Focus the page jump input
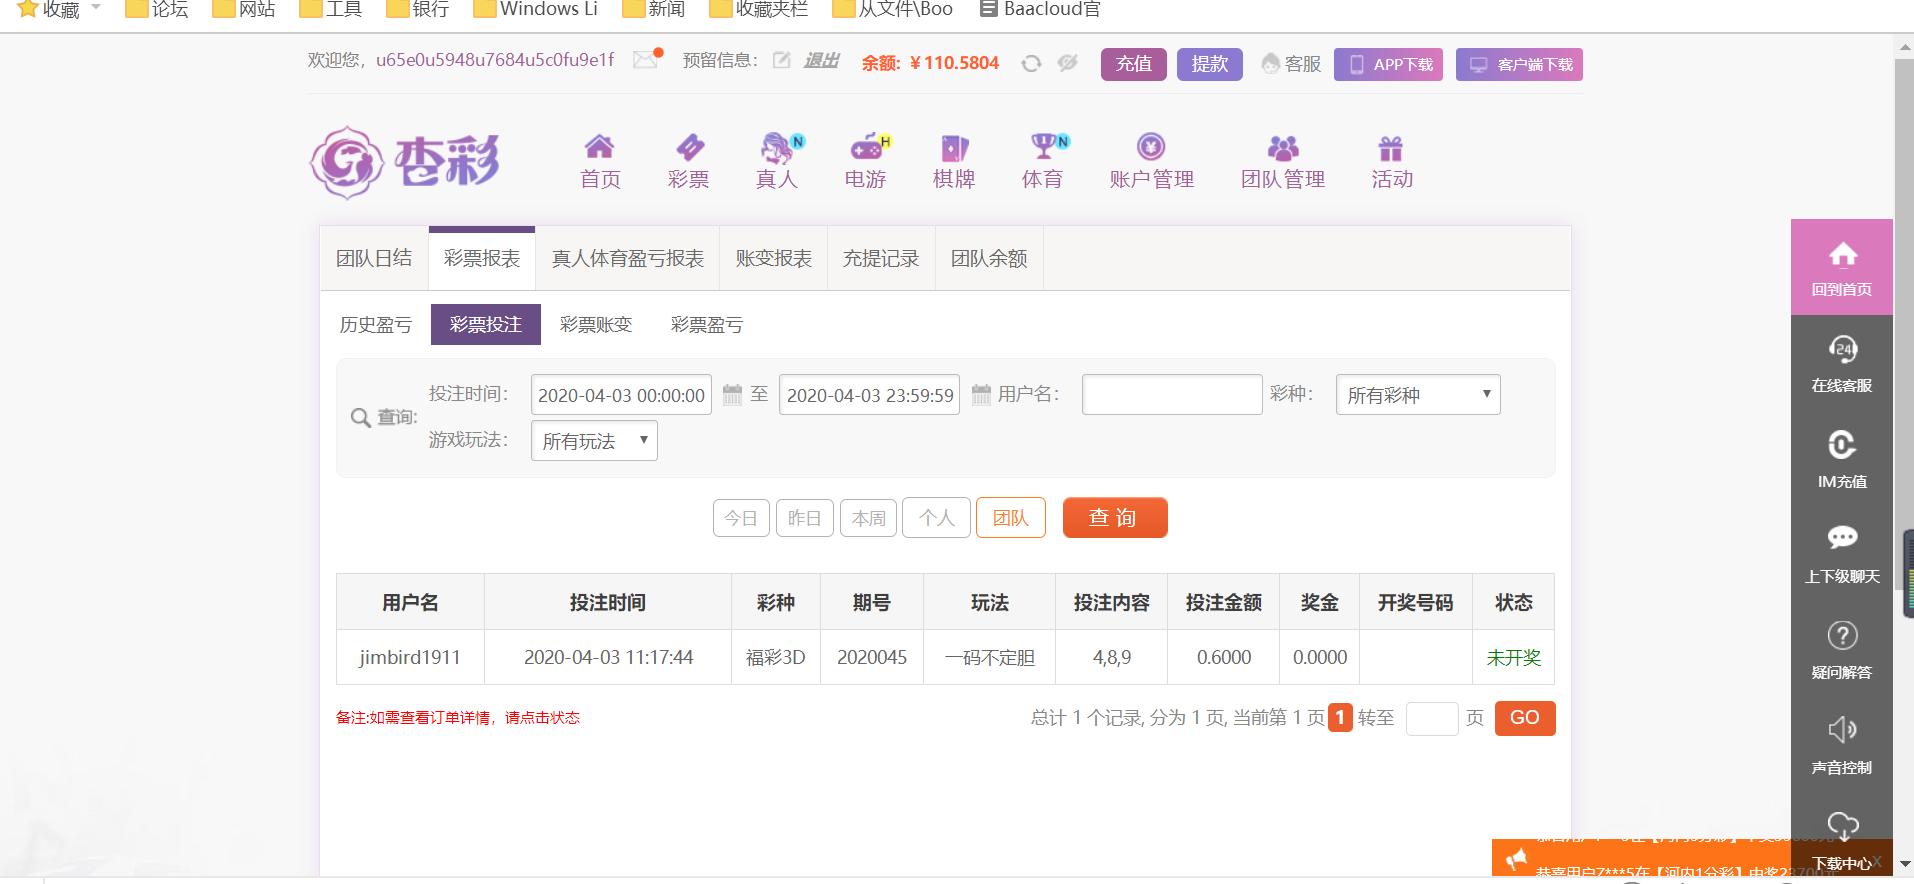This screenshot has width=1914, height=884. click(x=1432, y=718)
